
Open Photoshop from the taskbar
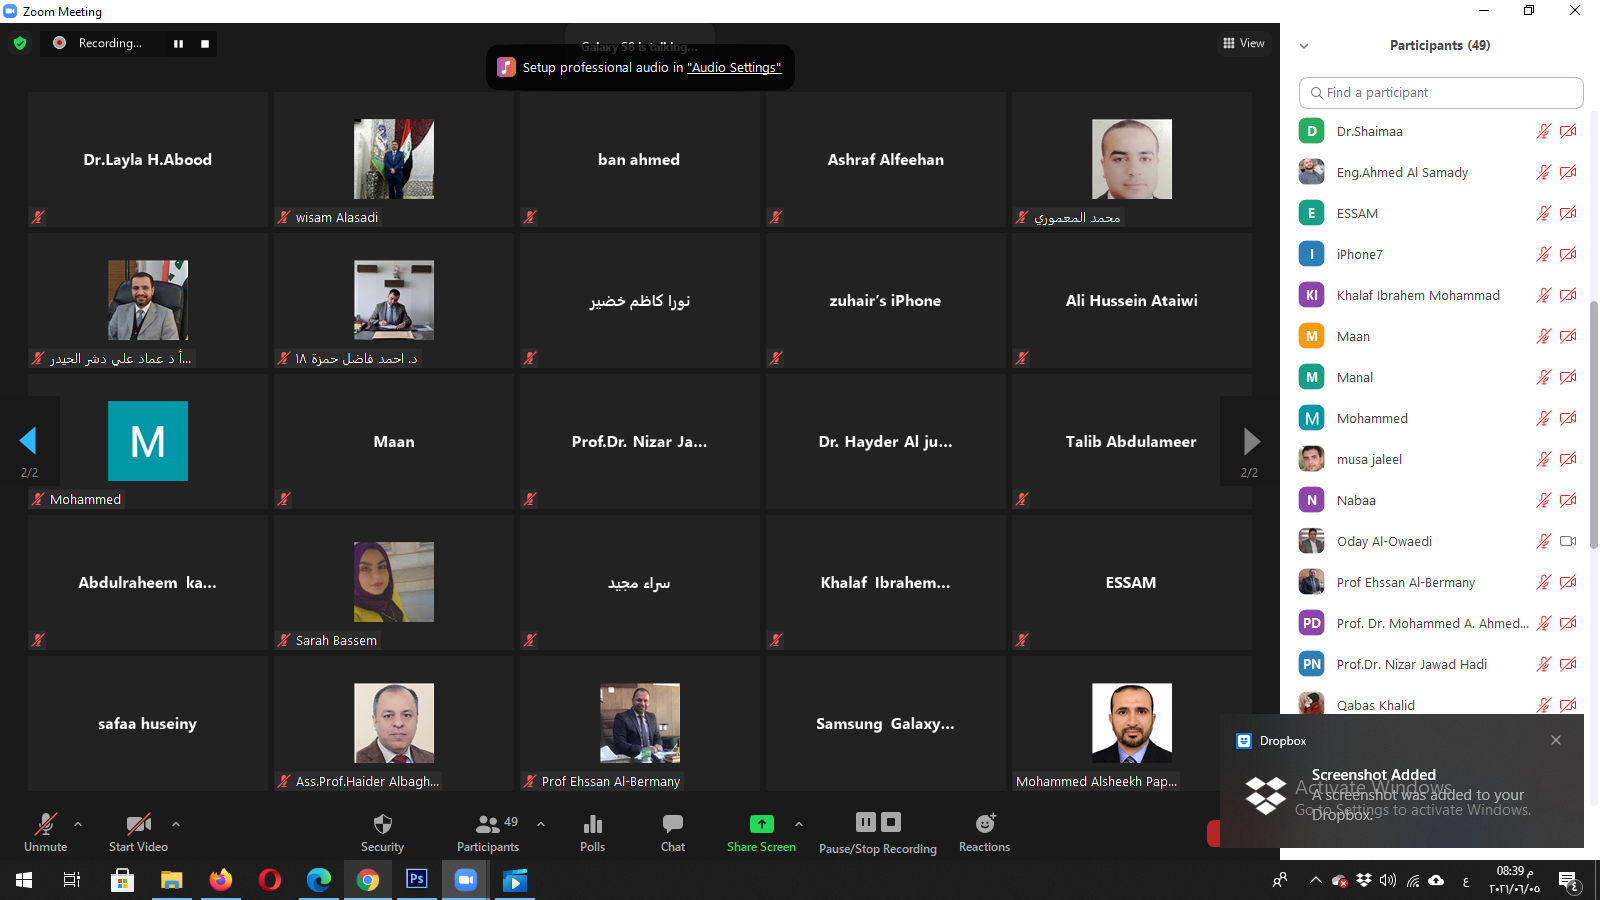pos(417,879)
